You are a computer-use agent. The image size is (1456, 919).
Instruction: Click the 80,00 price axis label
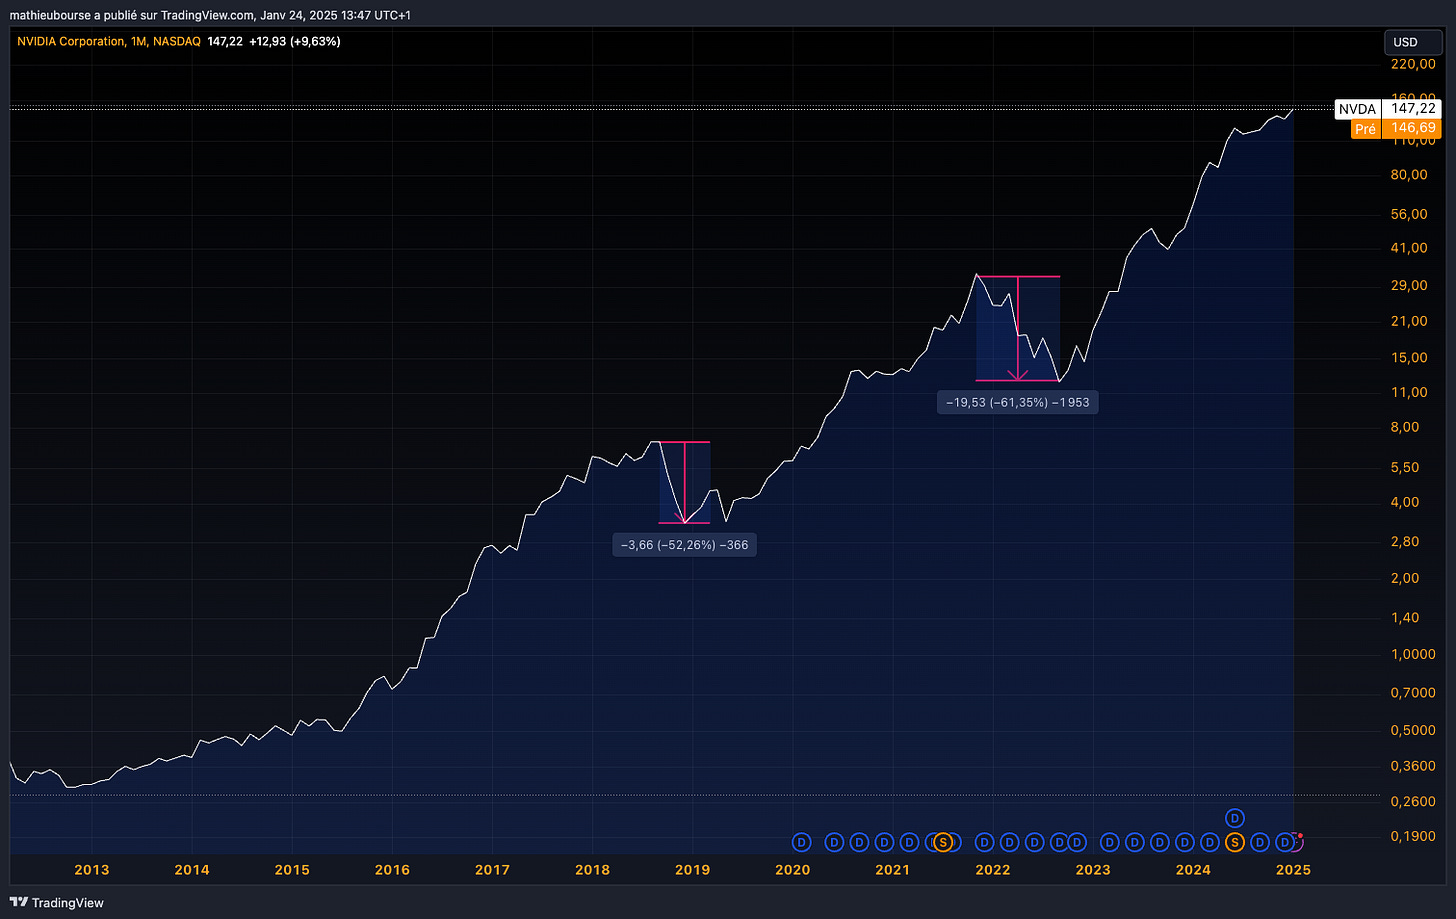[1409, 174]
